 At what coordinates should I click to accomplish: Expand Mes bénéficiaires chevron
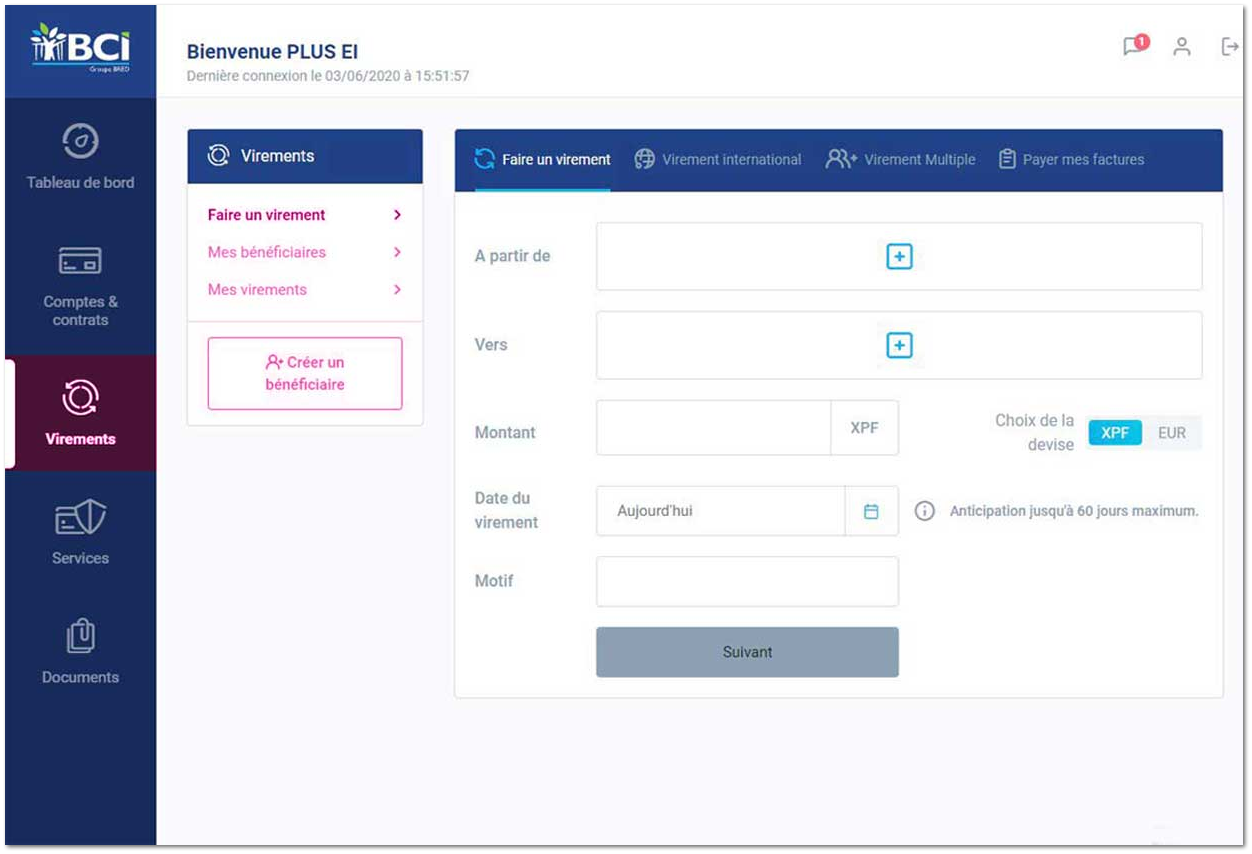[x=397, y=252]
